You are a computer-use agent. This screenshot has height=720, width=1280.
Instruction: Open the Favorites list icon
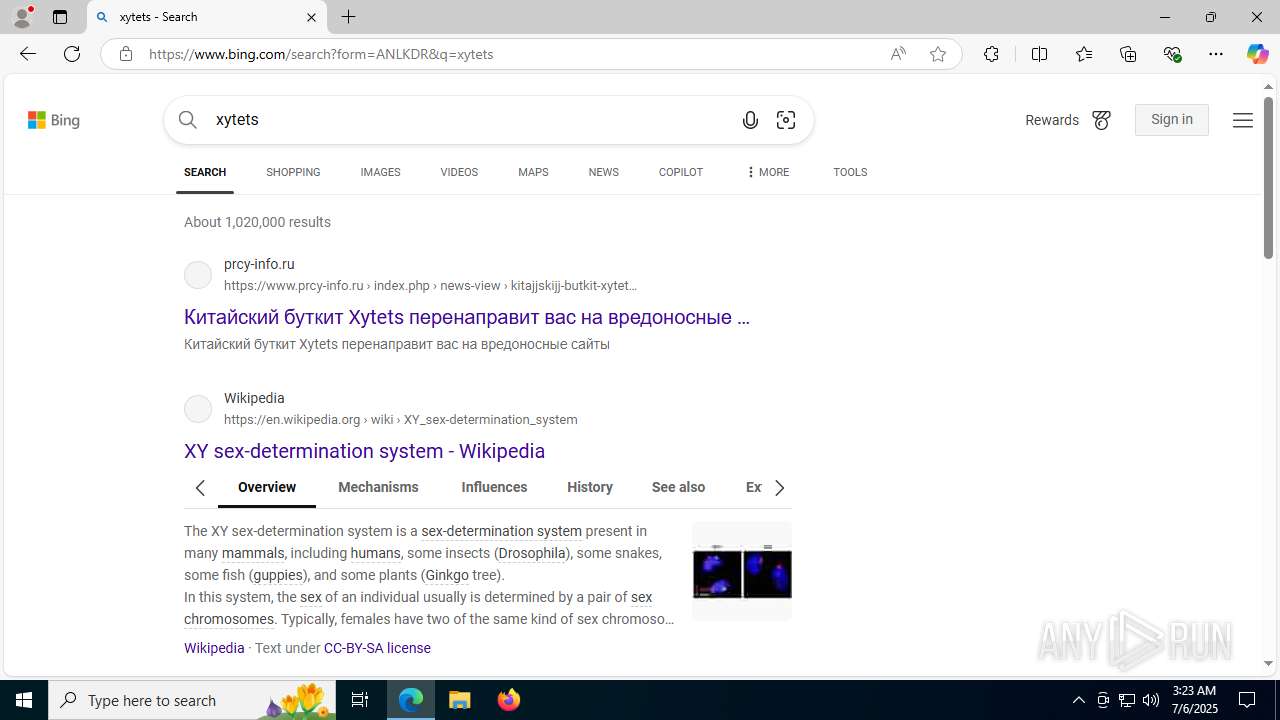pyautogui.click(x=1084, y=54)
